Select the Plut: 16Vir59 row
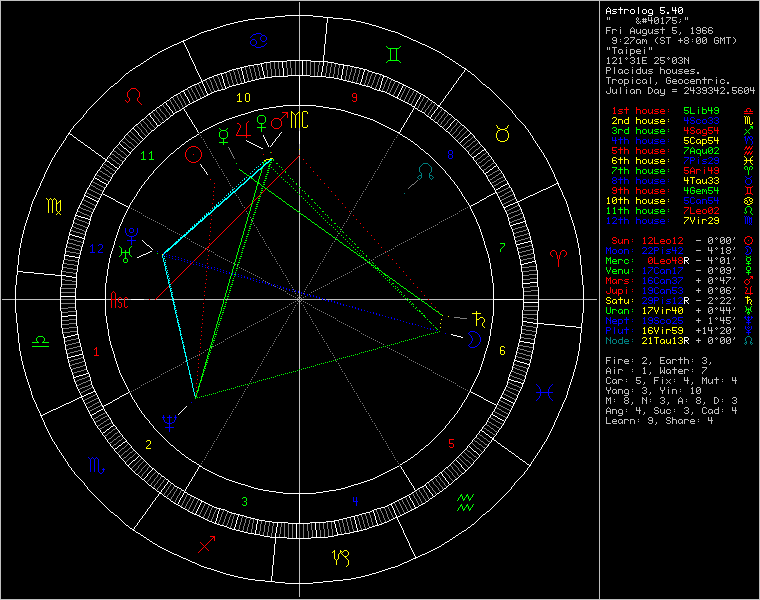This screenshot has height=600, width=760. tap(679, 331)
